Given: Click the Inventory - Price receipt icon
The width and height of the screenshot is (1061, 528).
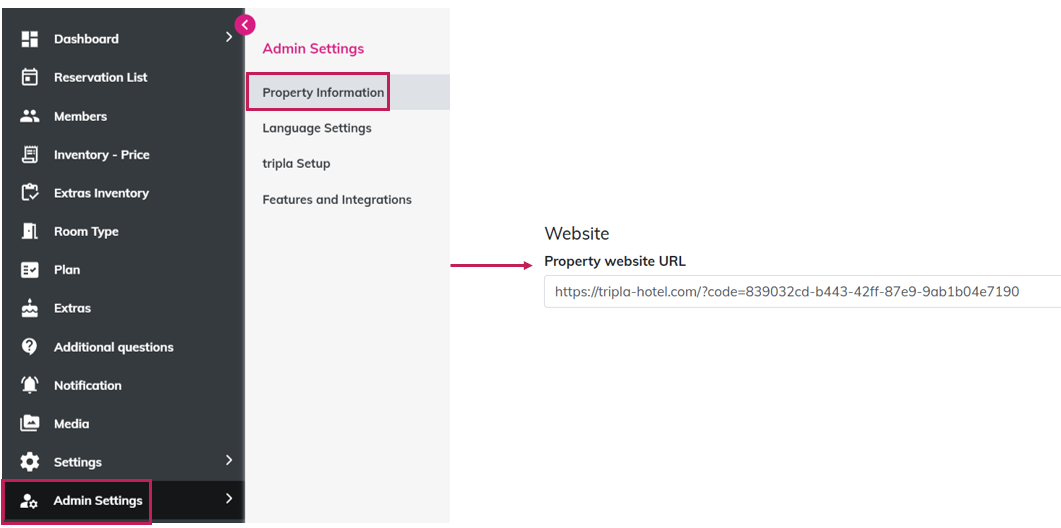Looking at the screenshot, I should (30, 154).
